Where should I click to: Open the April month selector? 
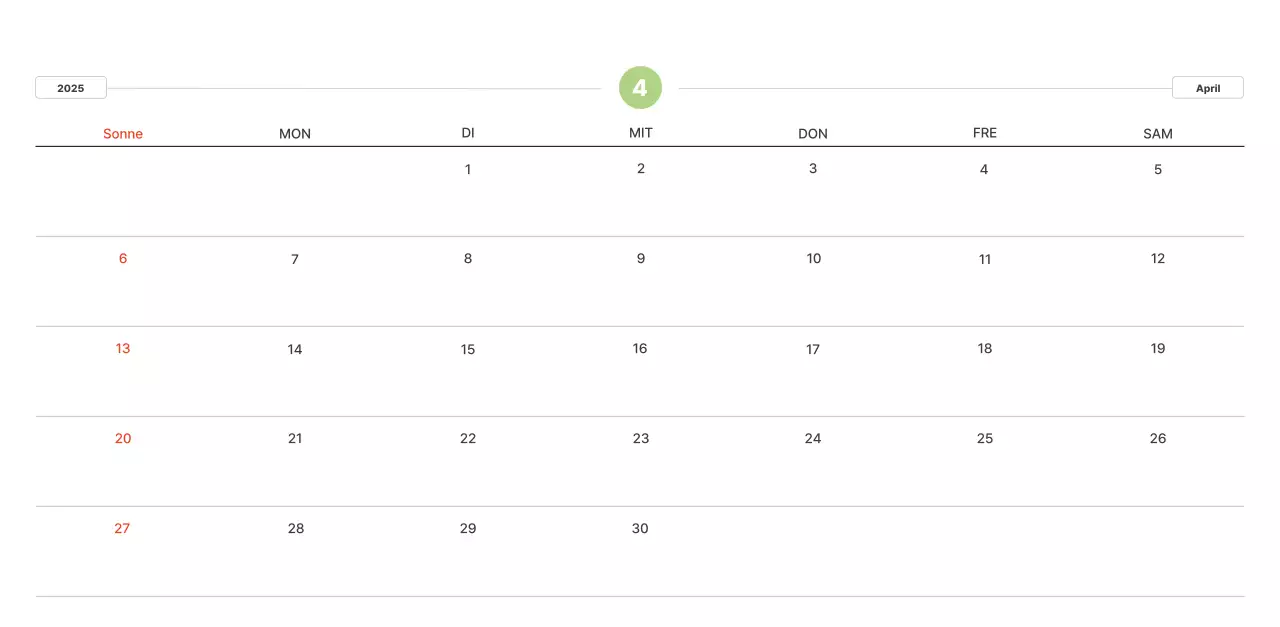(1207, 88)
